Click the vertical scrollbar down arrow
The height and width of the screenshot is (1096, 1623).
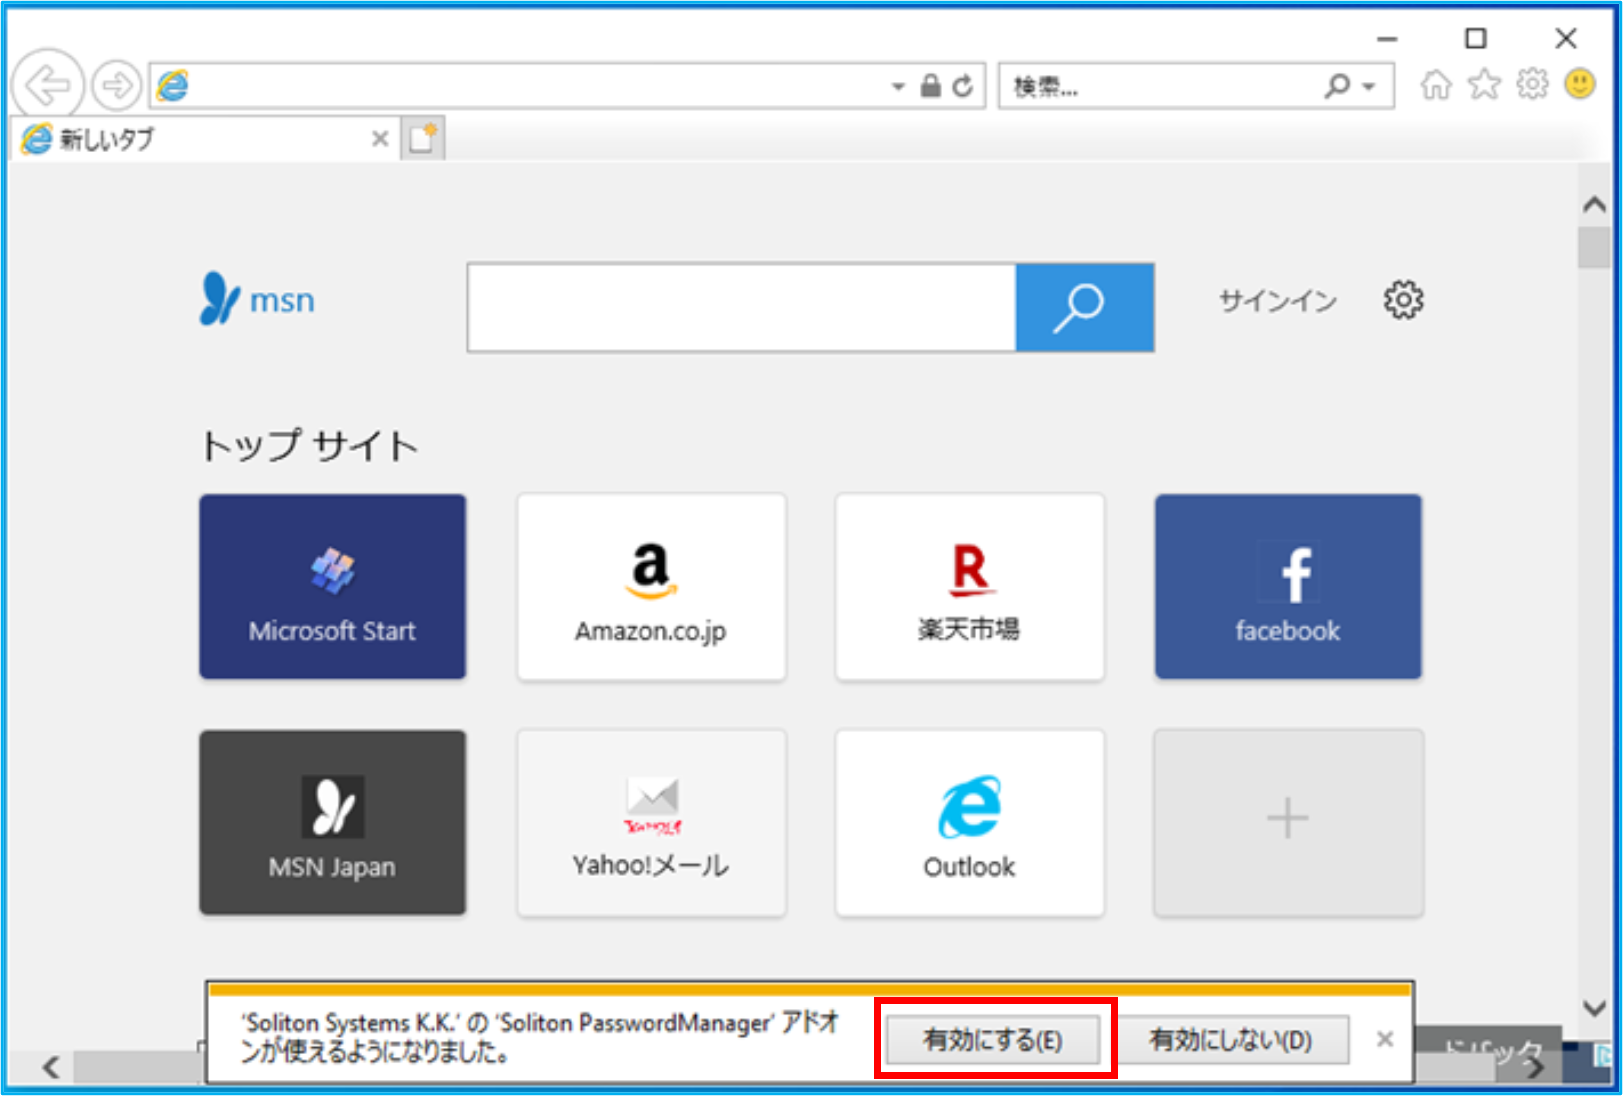(x=1594, y=1008)
